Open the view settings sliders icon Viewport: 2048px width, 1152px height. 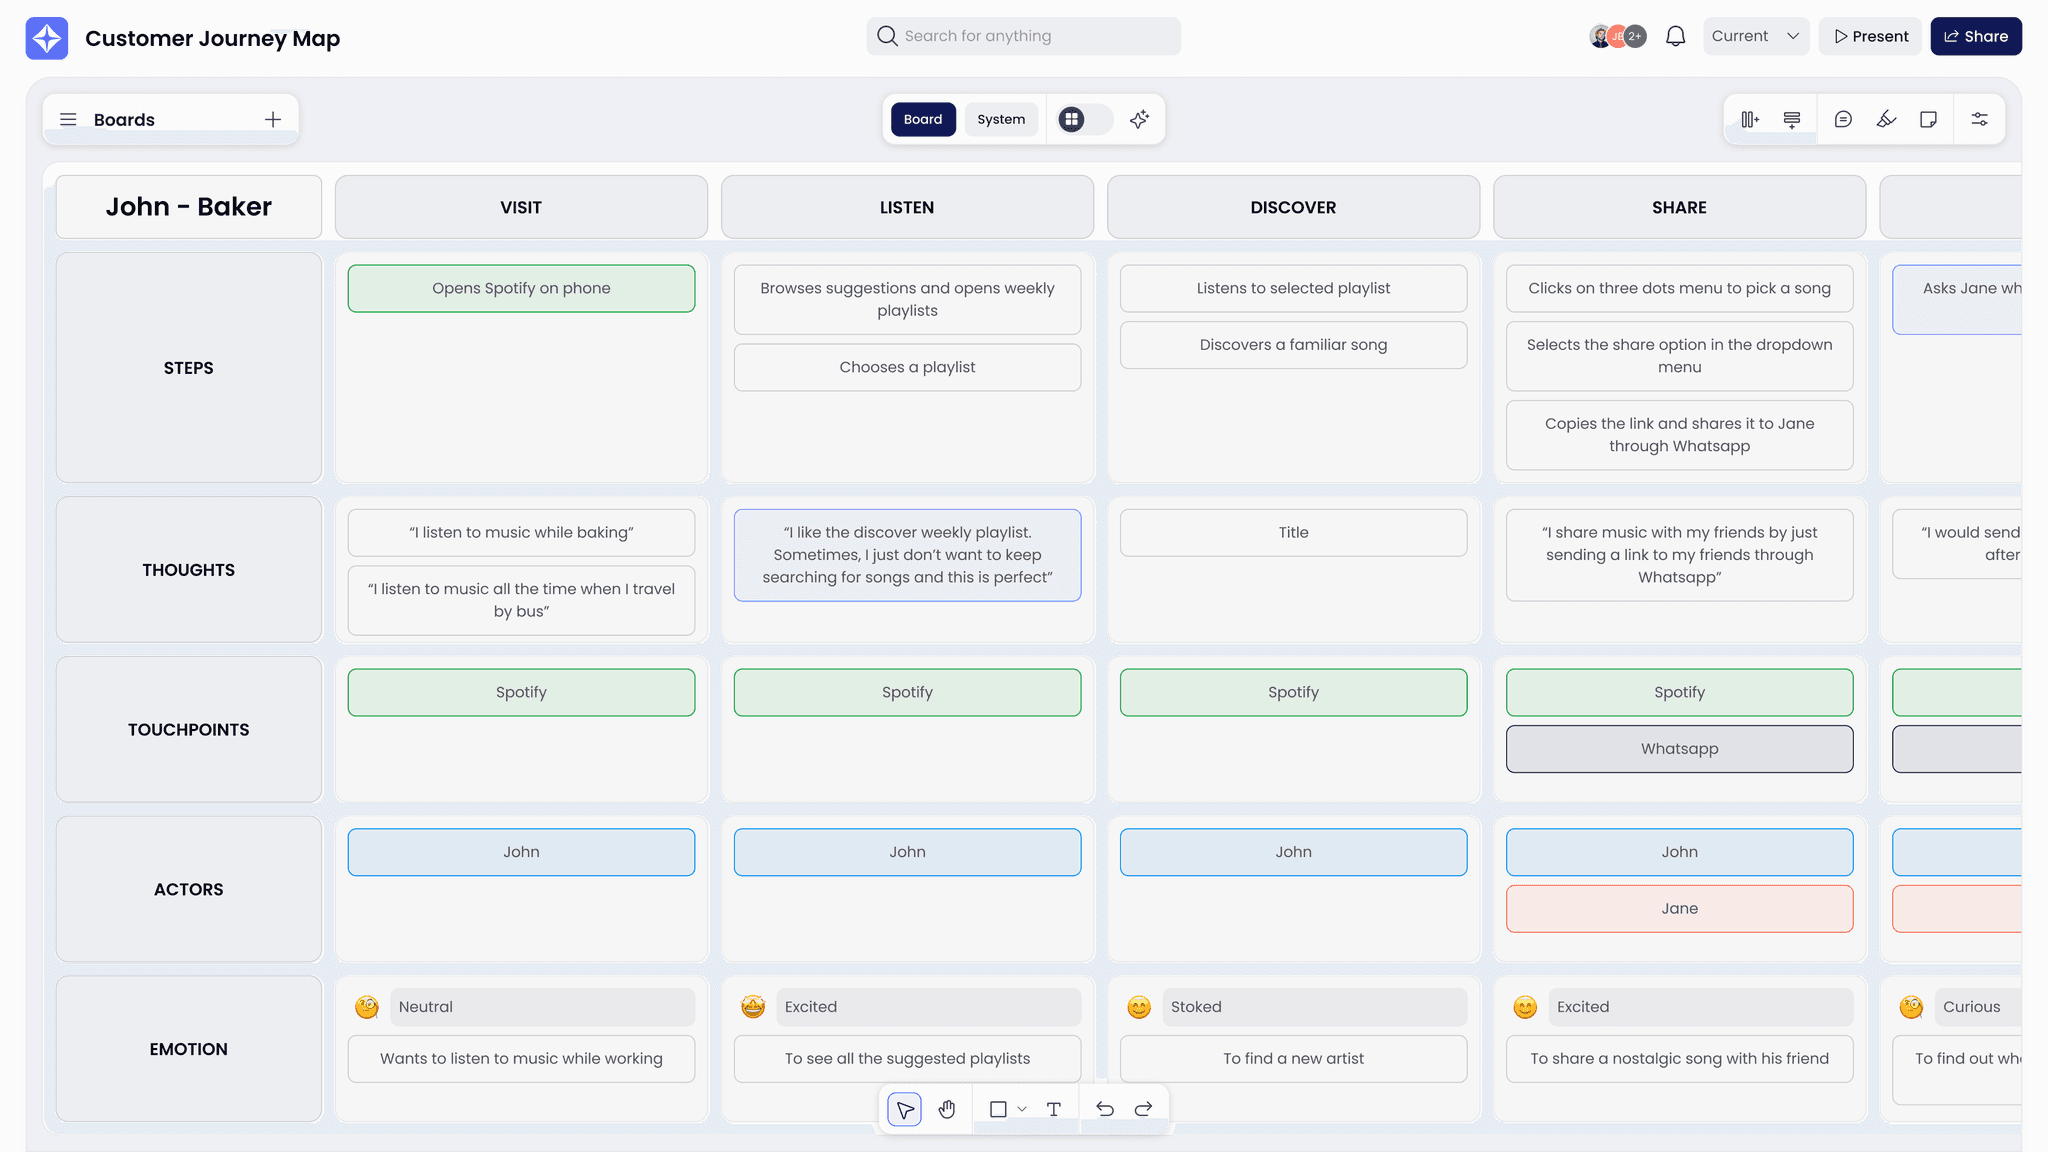(x=1980, y=119)
